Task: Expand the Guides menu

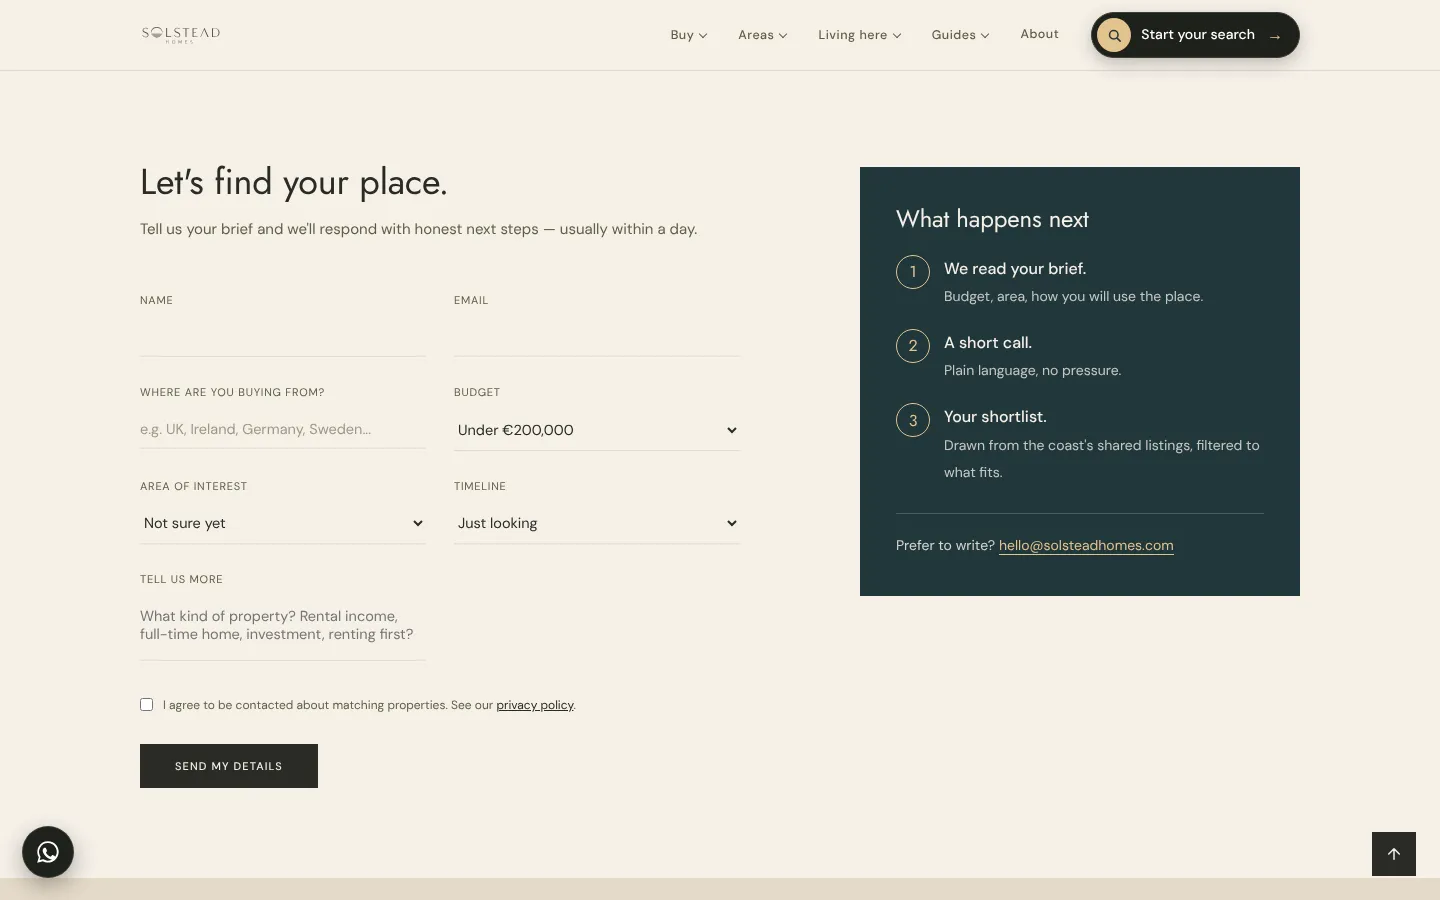Action: (x=960, y=35)
